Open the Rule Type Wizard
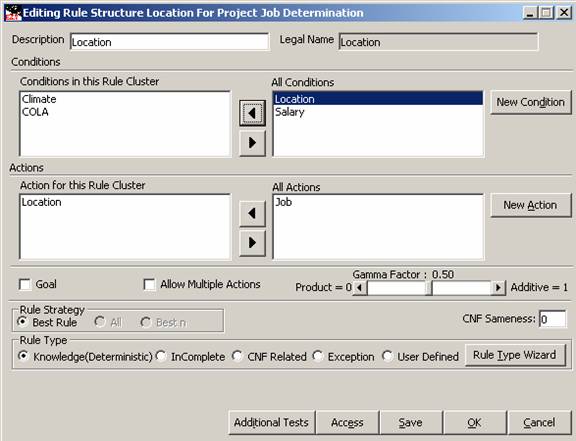 (x=515, y=355)
